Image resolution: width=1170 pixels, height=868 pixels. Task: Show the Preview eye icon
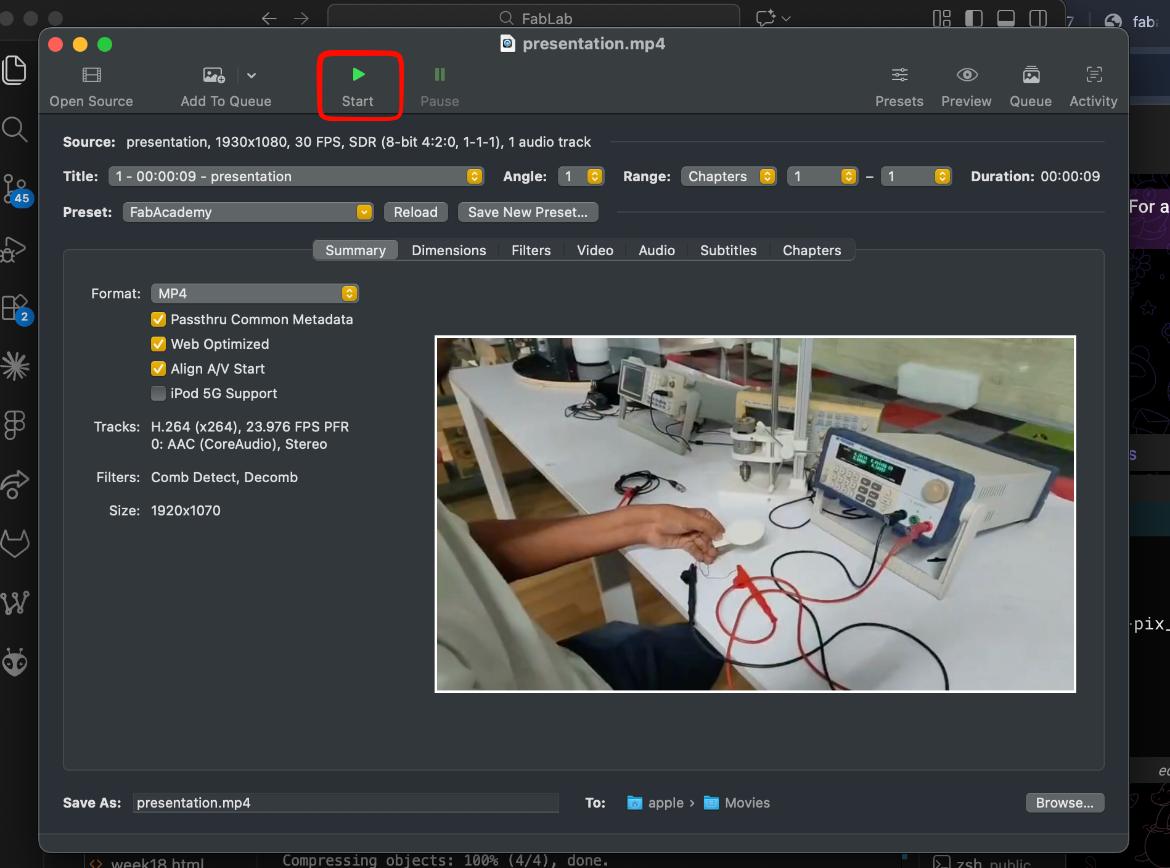pyautogui.click(x=966, y=75)
